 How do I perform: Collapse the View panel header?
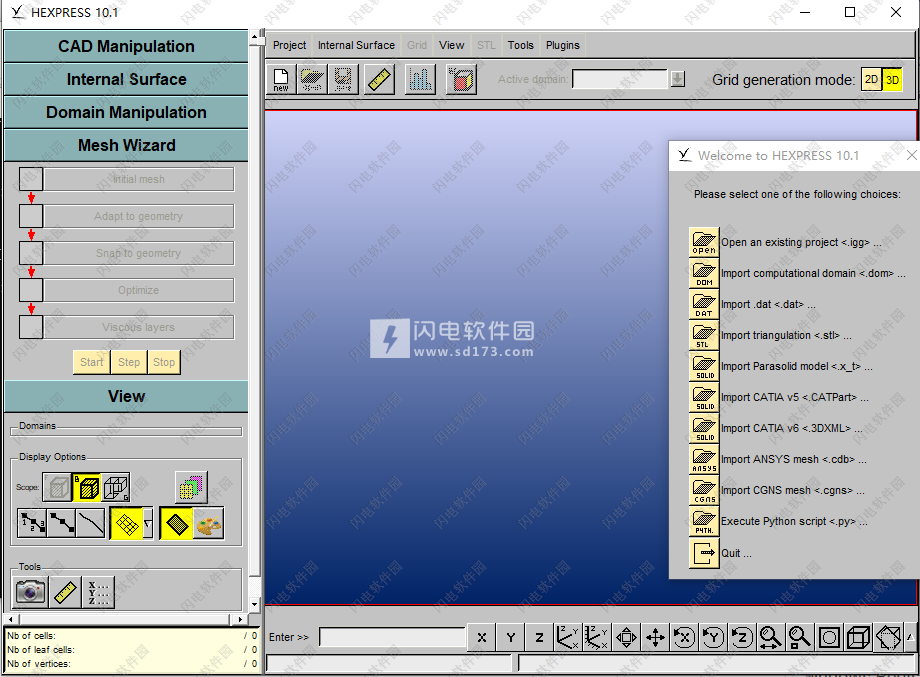(126, 396)
